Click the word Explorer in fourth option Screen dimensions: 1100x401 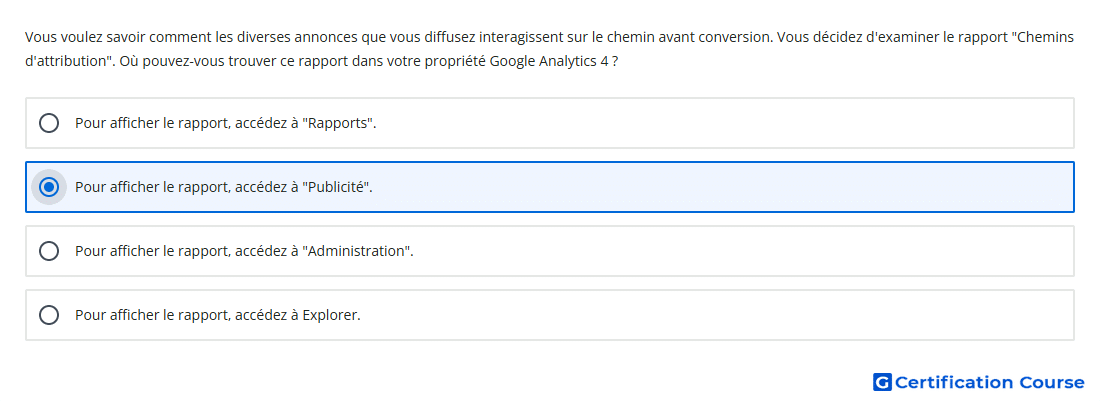coord(330,315)
